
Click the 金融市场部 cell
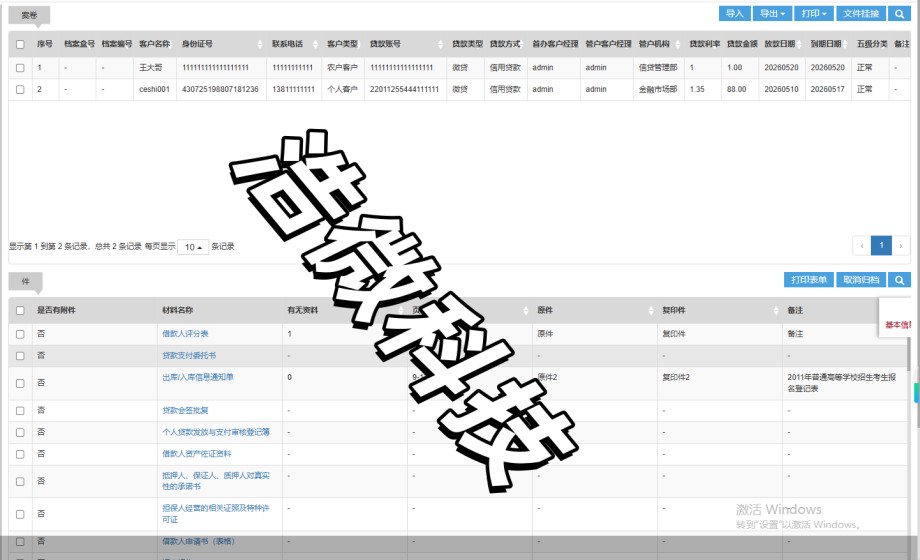658,90
